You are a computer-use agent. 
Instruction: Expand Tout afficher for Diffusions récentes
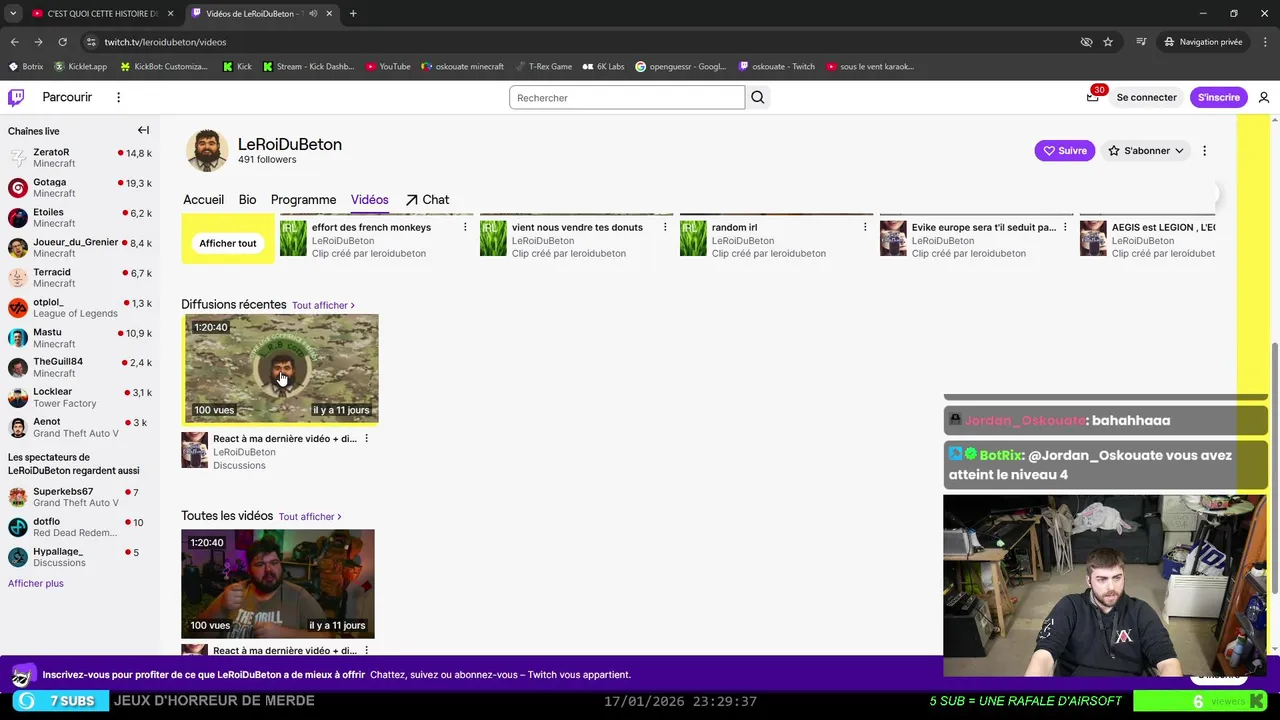323,305
